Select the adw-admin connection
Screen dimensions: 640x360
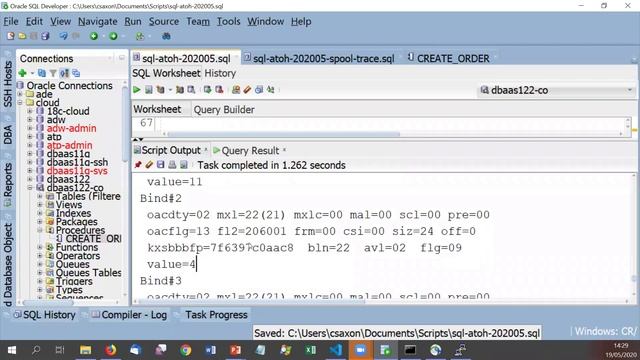71,128
